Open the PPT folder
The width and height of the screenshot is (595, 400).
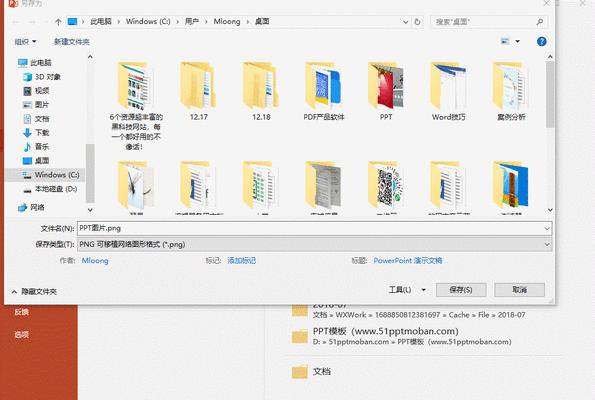pos(386,91)
